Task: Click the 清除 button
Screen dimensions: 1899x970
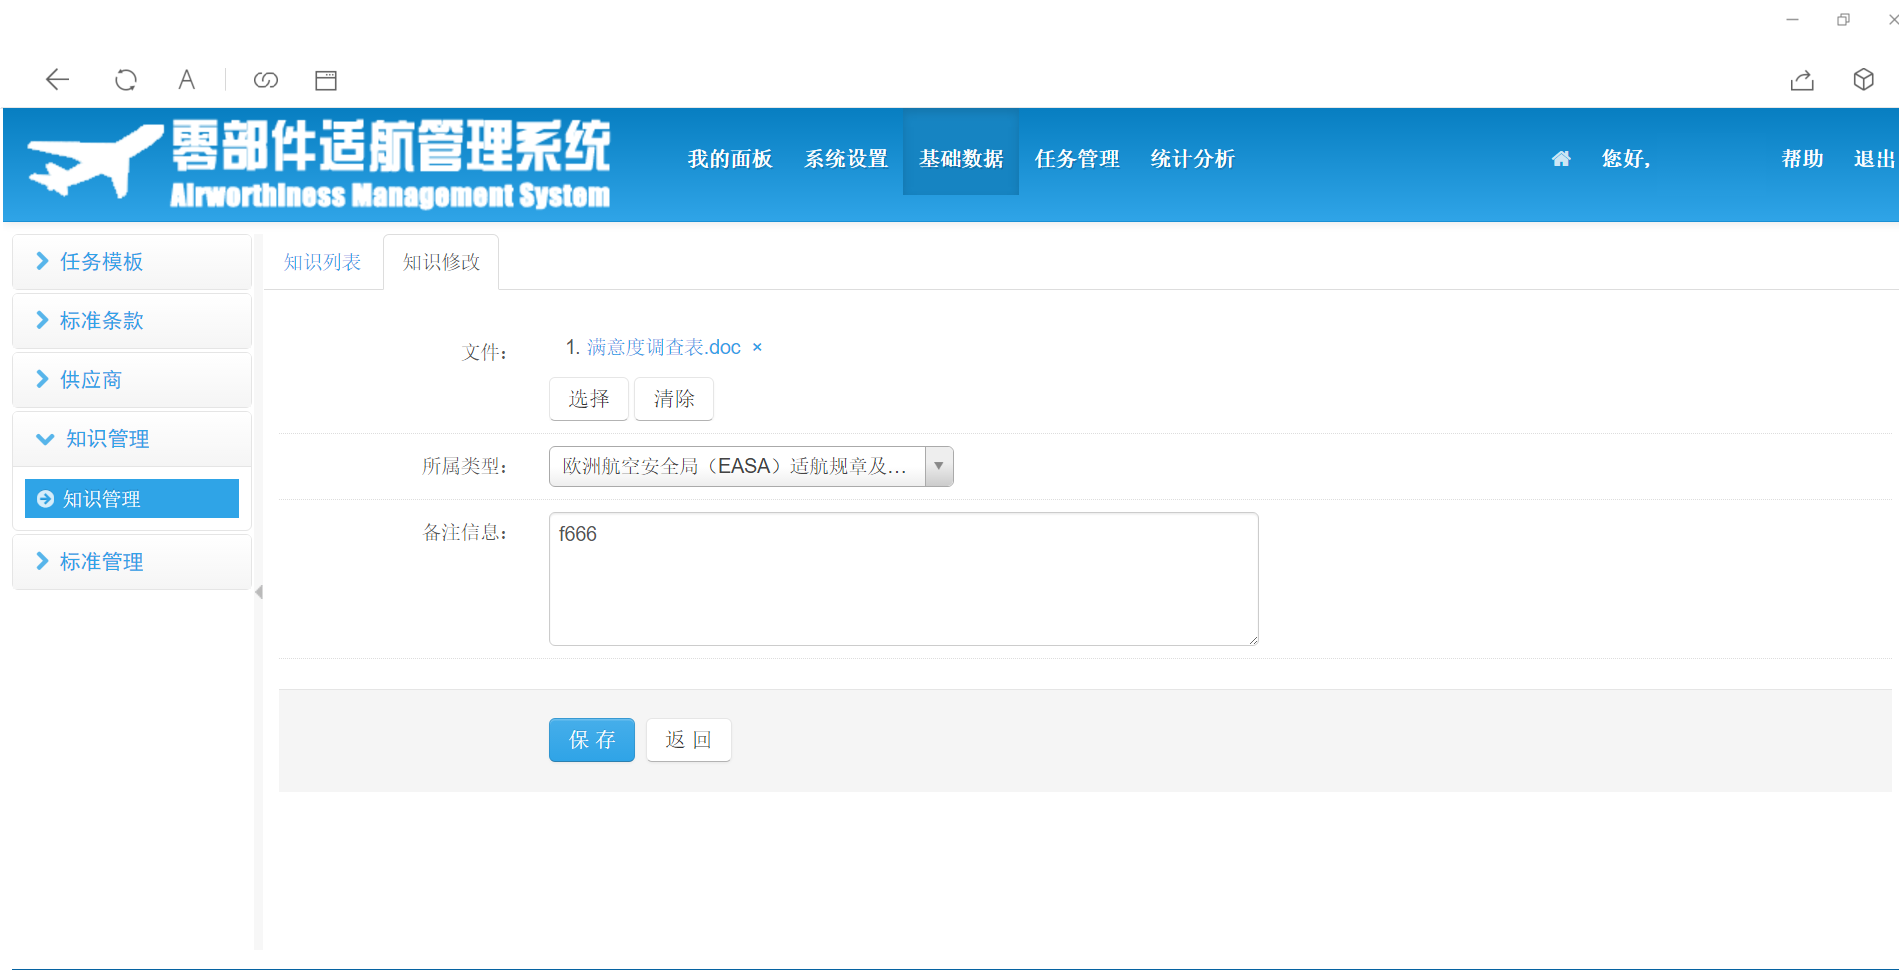Action: tap(674, 399)
